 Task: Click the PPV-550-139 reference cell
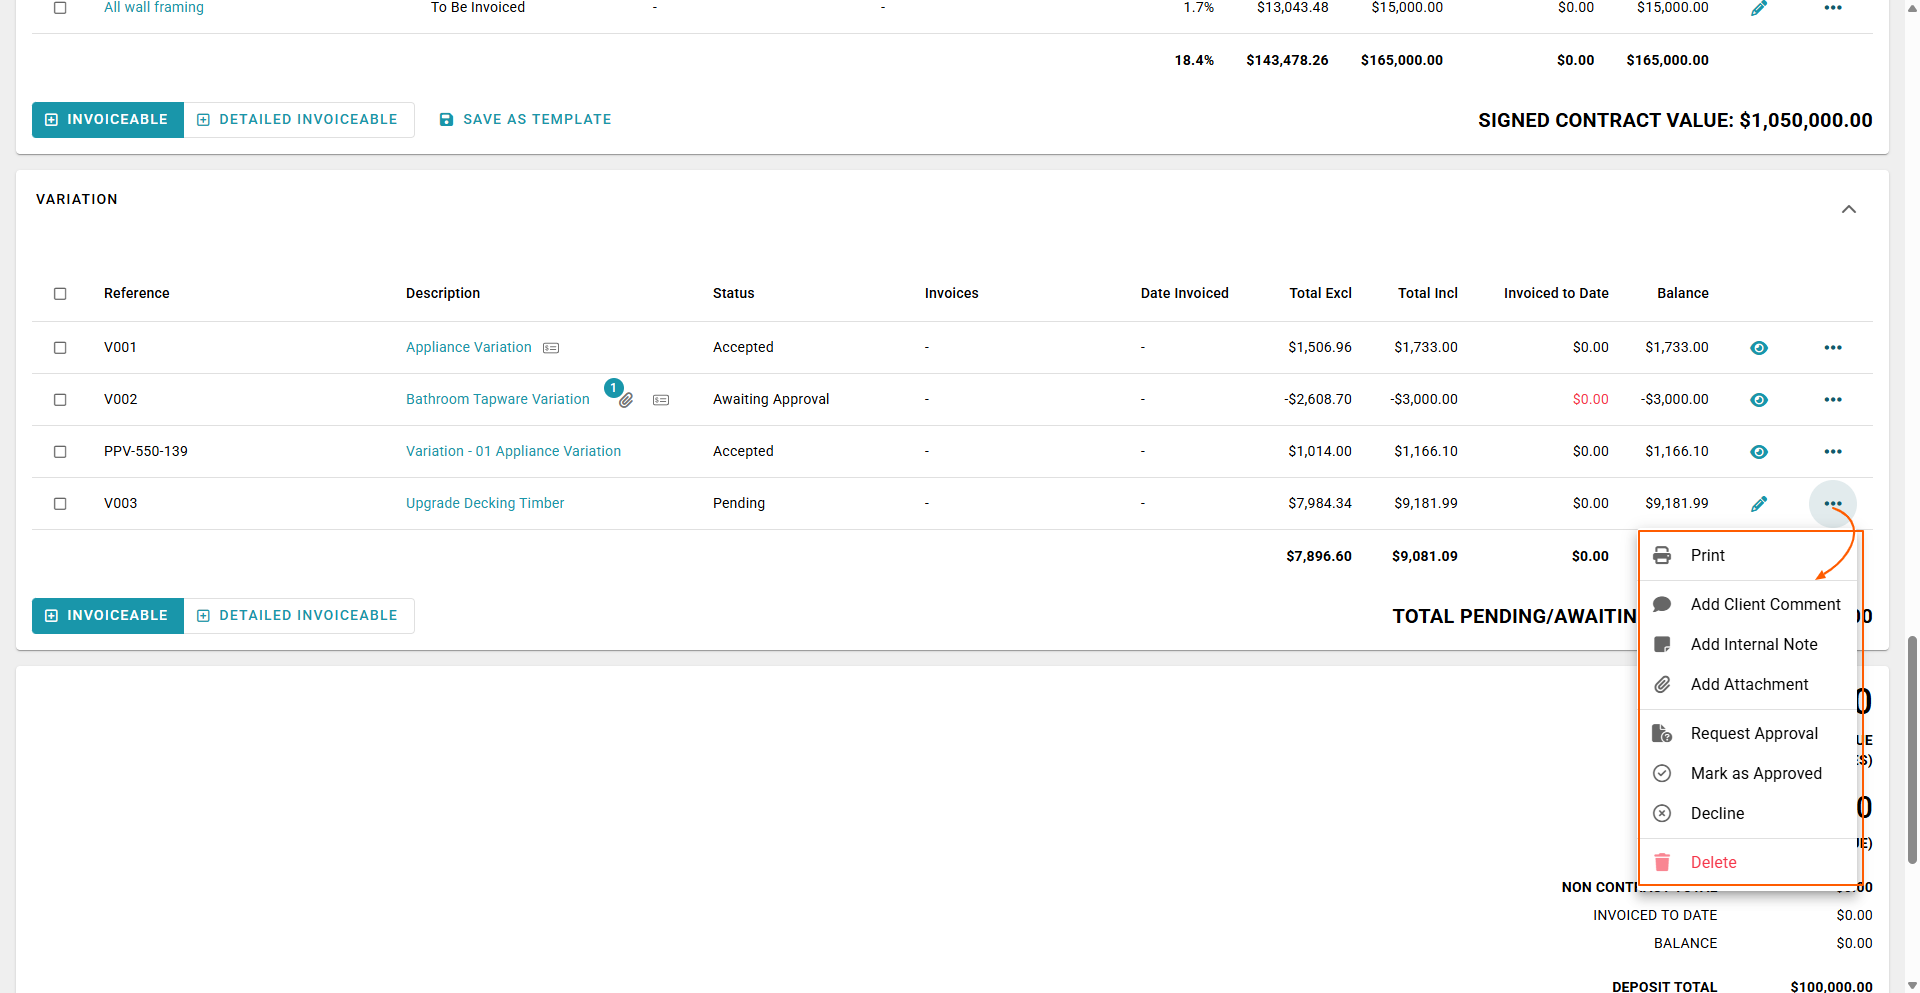(x=146, y=451)
